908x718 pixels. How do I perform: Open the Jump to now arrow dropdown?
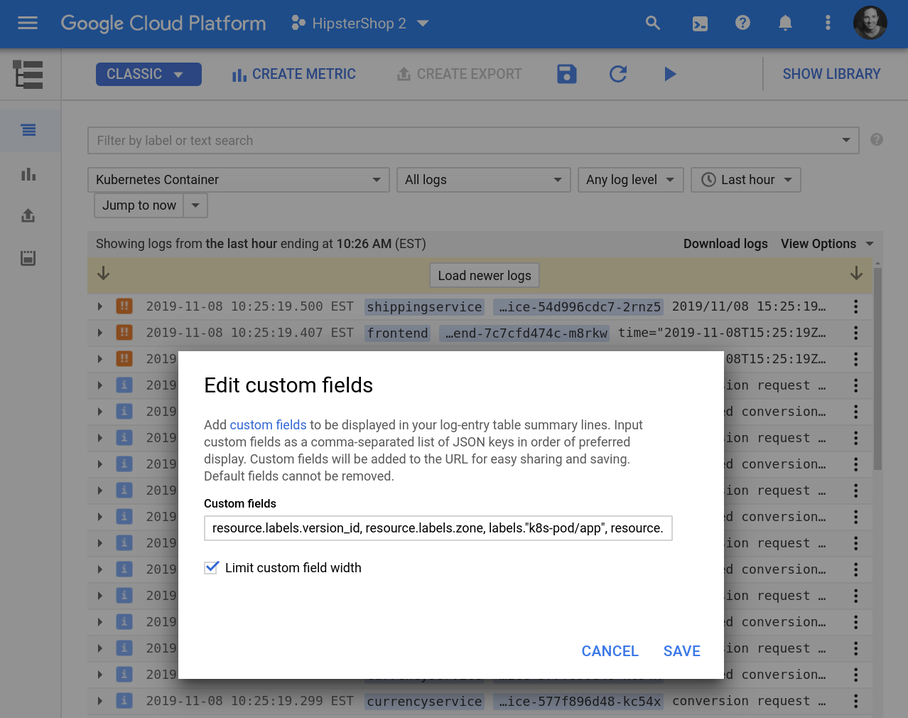tap(196, 206)
